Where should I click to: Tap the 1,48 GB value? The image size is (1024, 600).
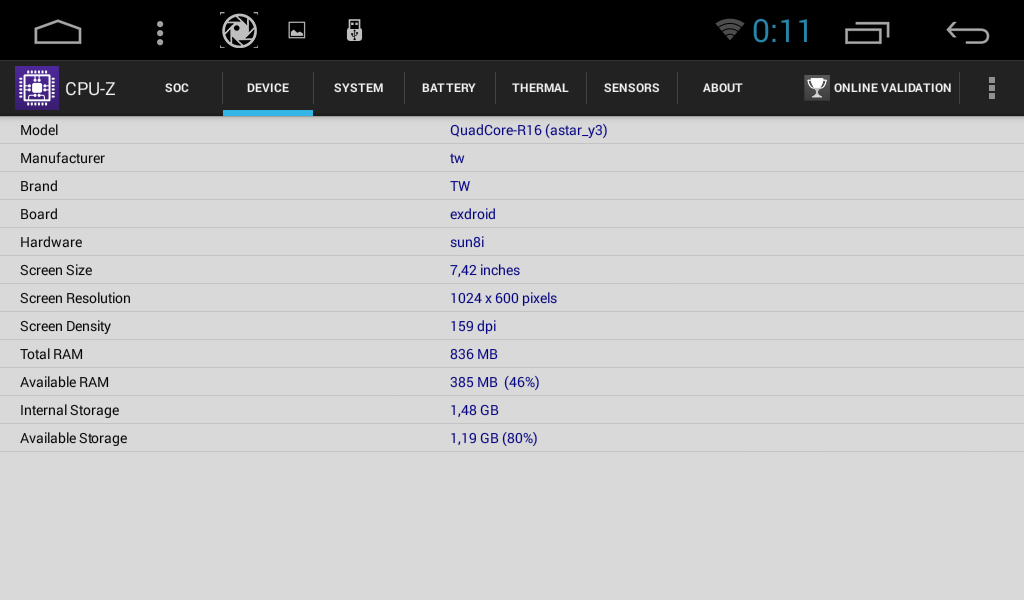point(474,411)
